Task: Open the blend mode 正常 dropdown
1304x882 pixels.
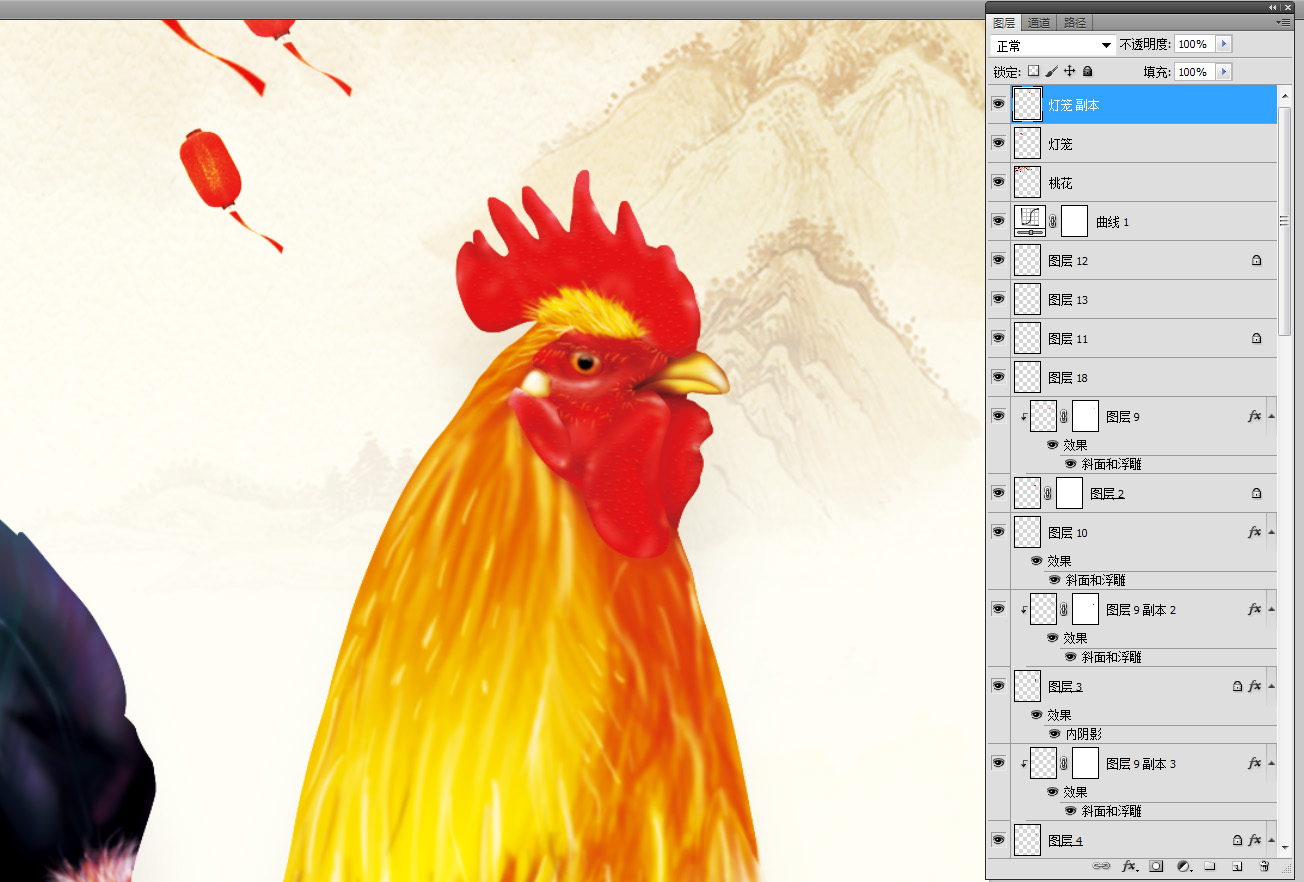Action: (1052, 45)
